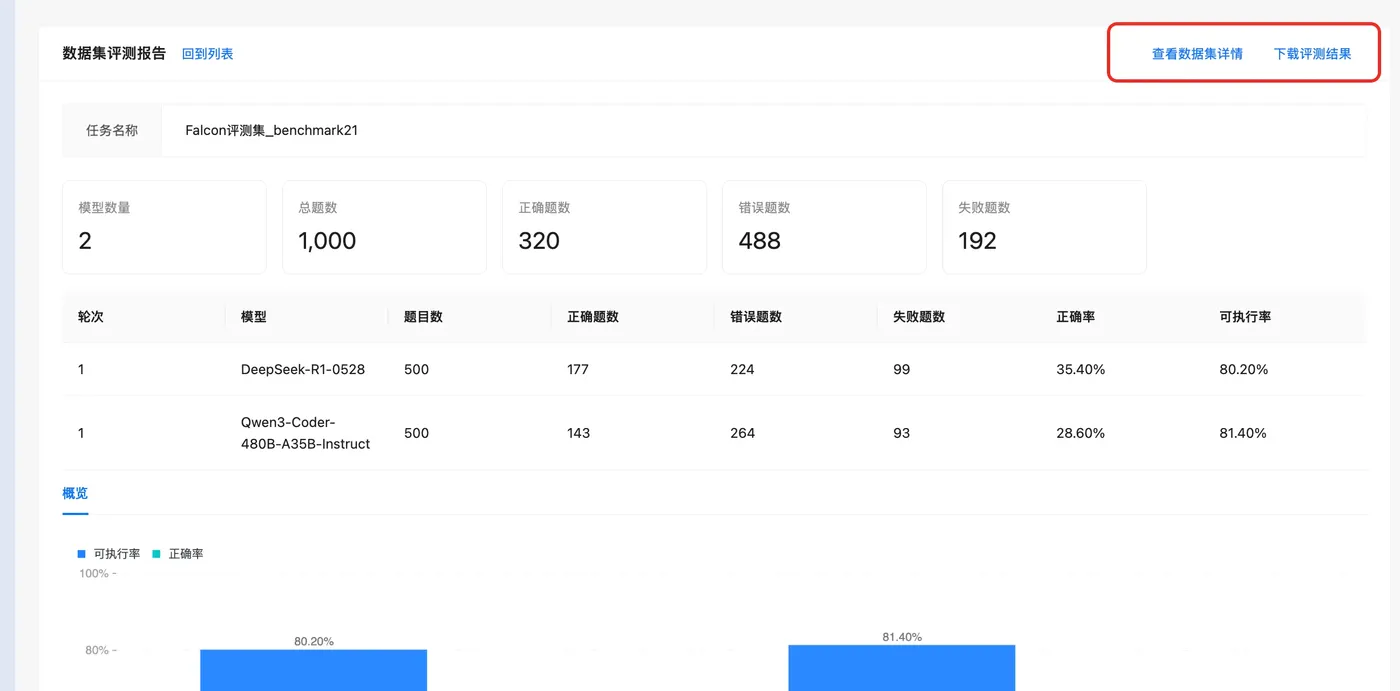Click the 数据集评测报告 page title
1400x691 pixels.
(114, 54)
